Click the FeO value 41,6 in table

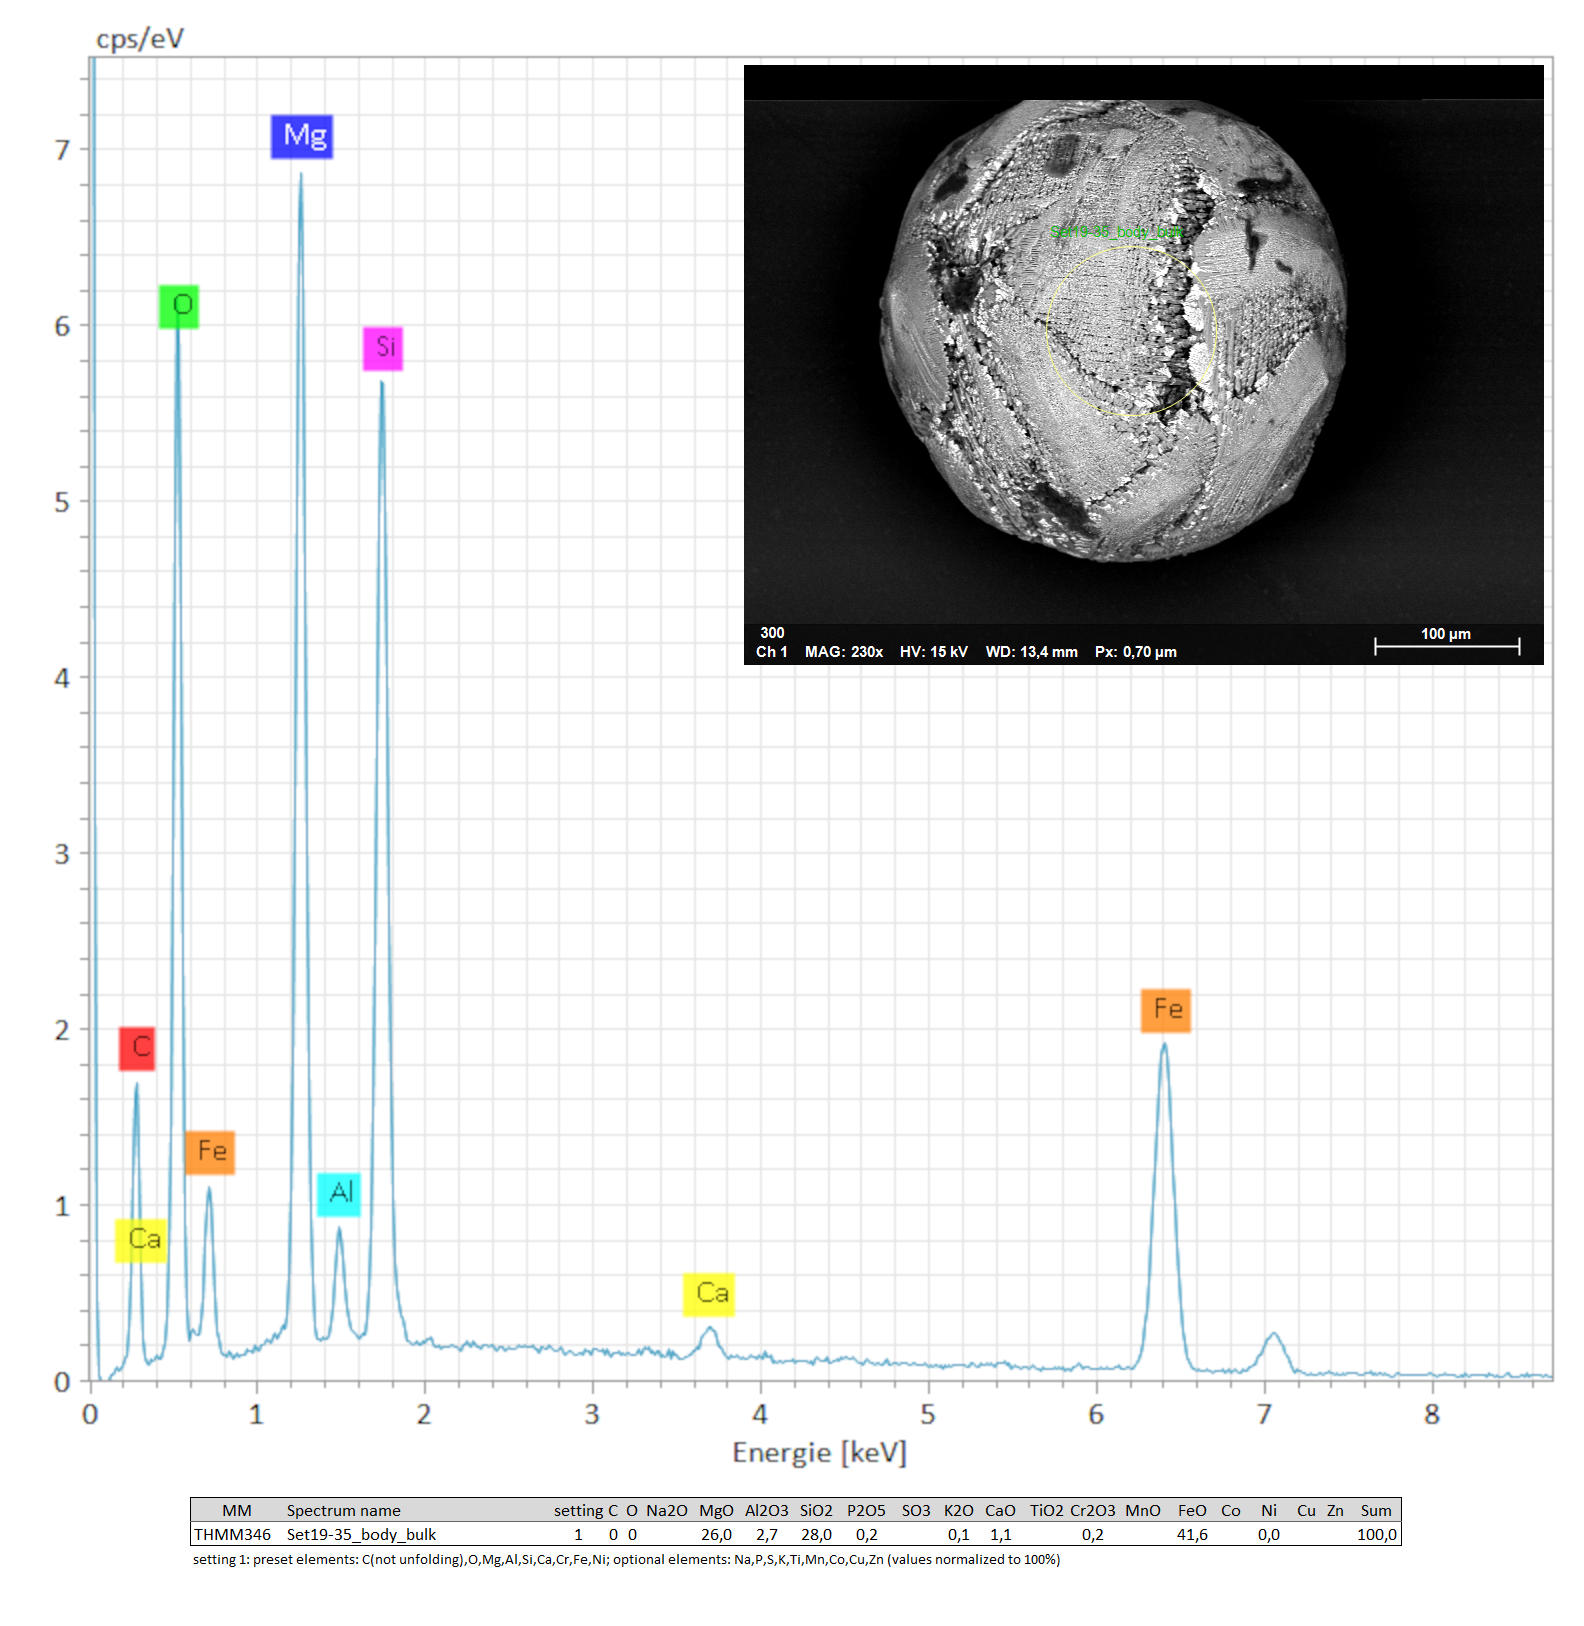pos(1191,1534)
